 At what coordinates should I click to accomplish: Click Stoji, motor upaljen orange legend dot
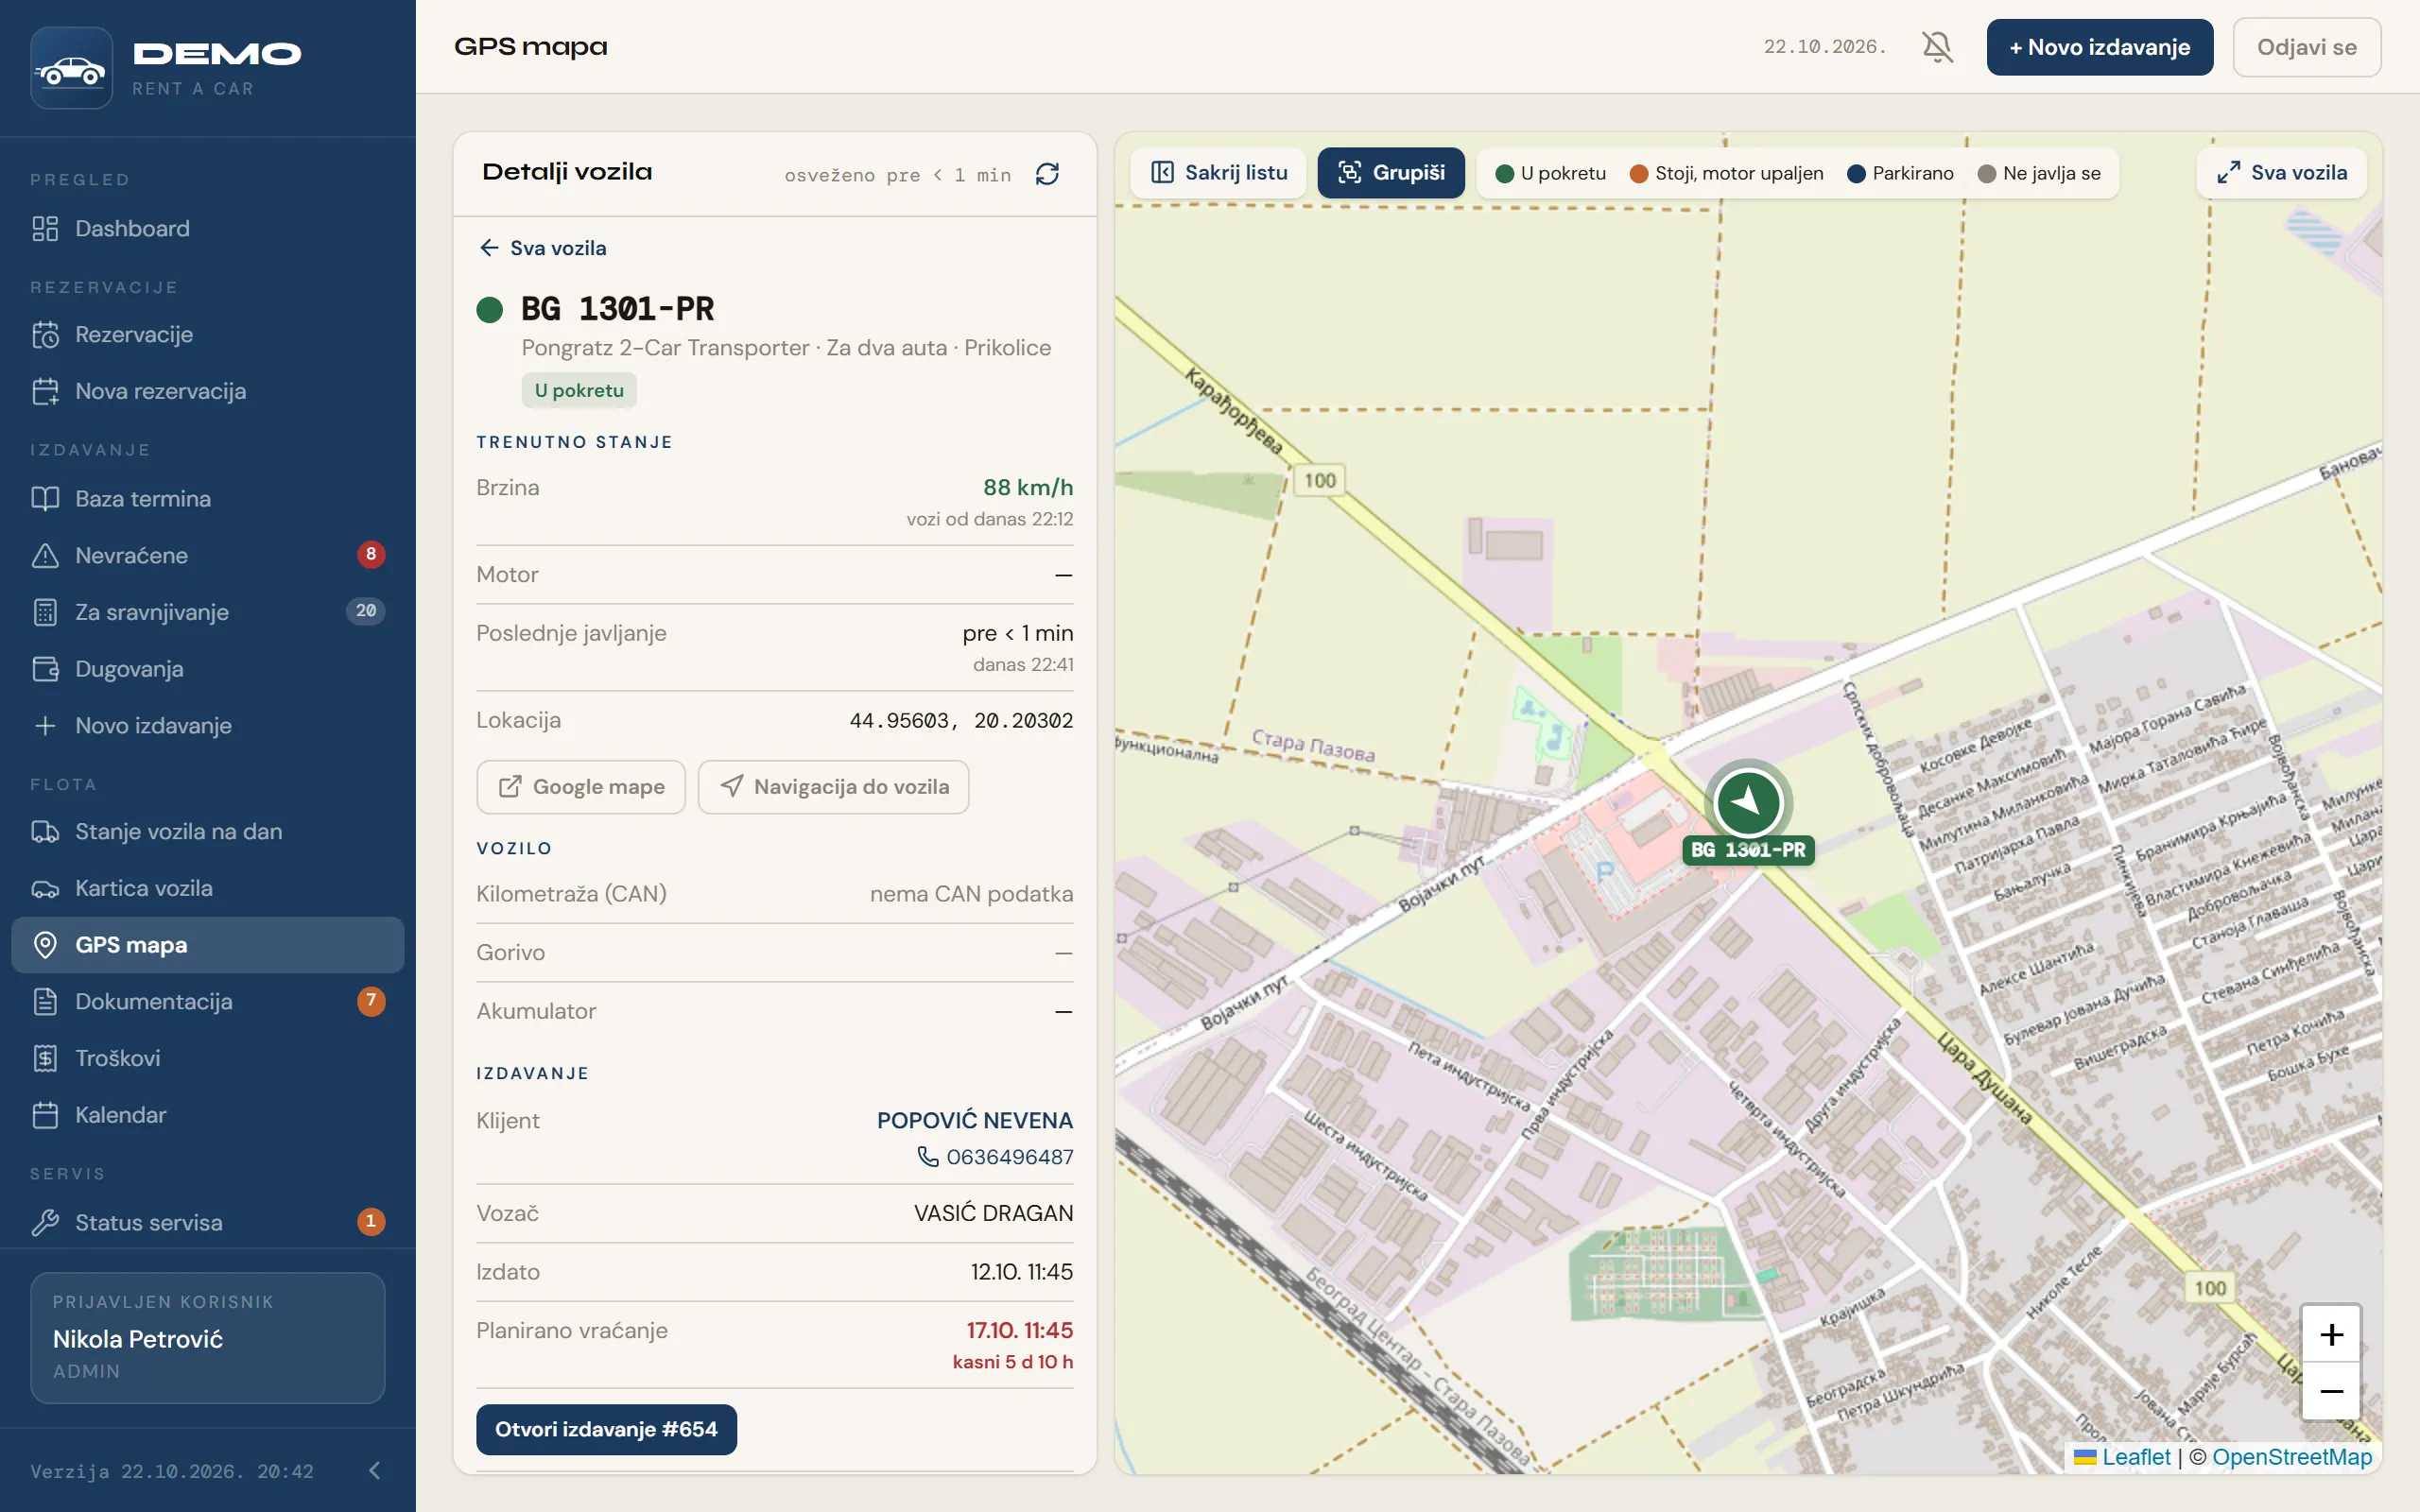(1638, 174)
